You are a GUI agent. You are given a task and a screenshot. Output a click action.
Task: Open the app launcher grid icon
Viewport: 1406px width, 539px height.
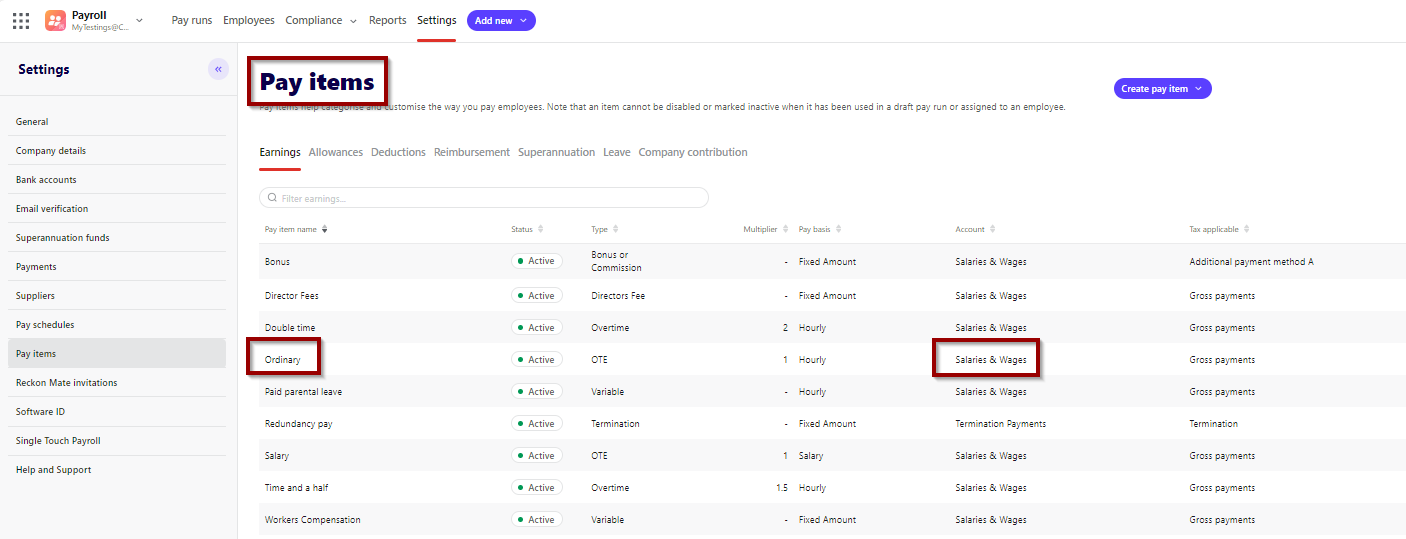(21, 20)
